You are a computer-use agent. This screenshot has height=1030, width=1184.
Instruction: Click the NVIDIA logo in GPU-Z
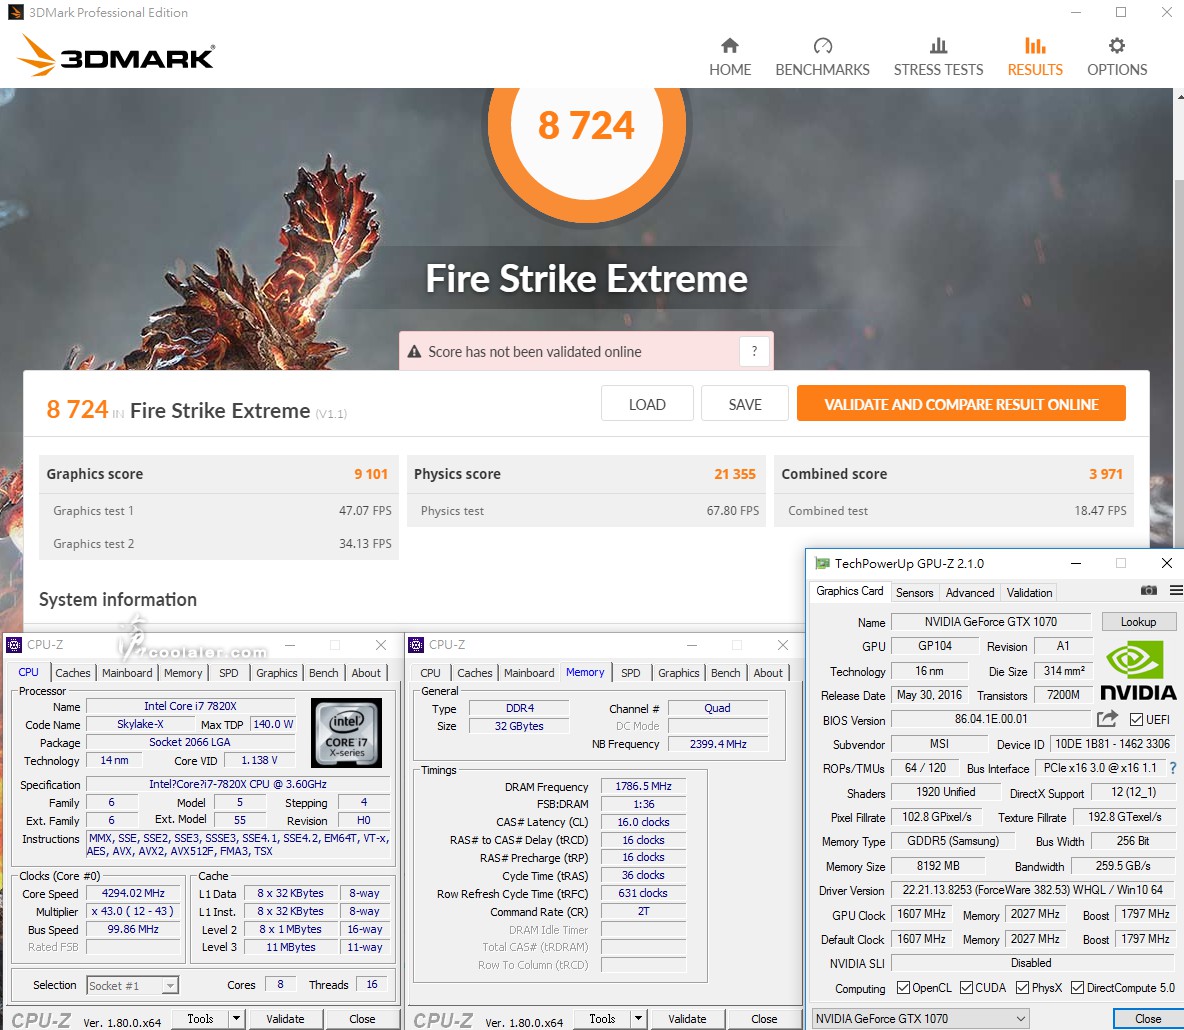click(x=1137, y=671)
